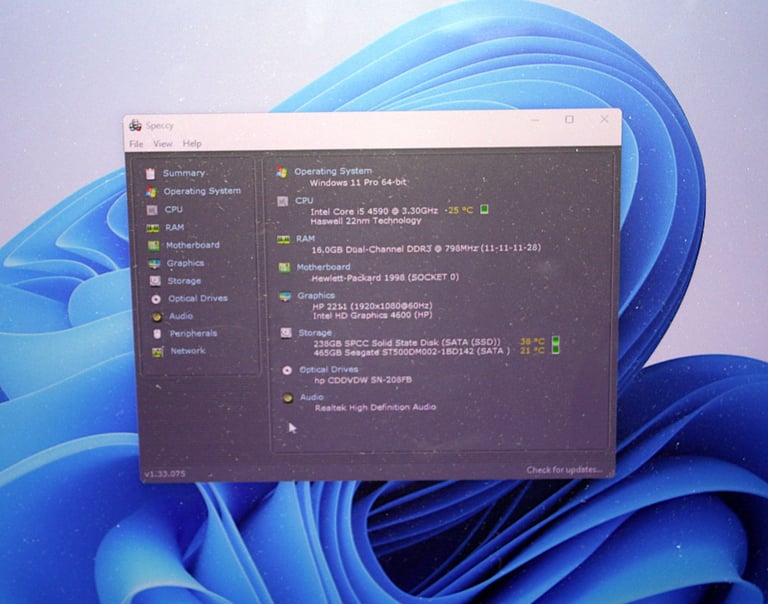Click the CPU temperature indicator icon
Viewport: 768px width, 604px height.
[x=484, y=209]
